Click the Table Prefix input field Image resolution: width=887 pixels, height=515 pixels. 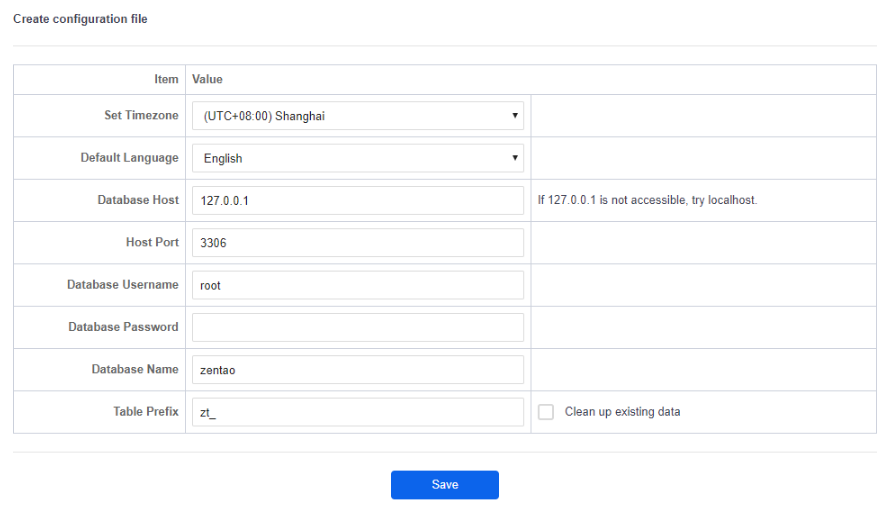coord(357,412)
